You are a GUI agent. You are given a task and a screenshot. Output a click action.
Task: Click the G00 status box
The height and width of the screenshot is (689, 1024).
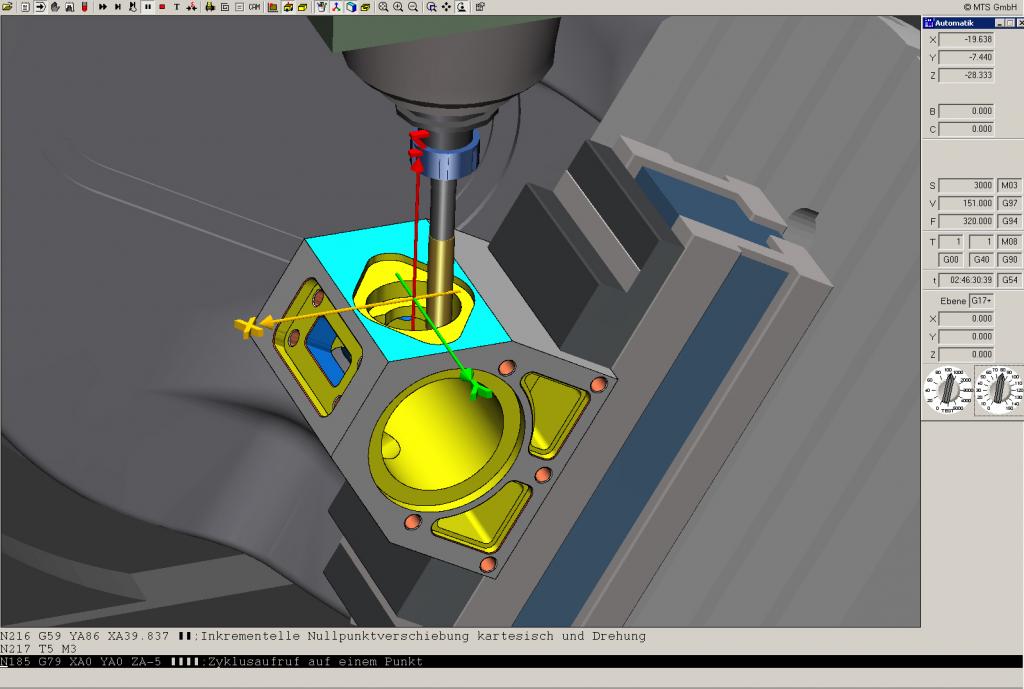coord(951,260)
